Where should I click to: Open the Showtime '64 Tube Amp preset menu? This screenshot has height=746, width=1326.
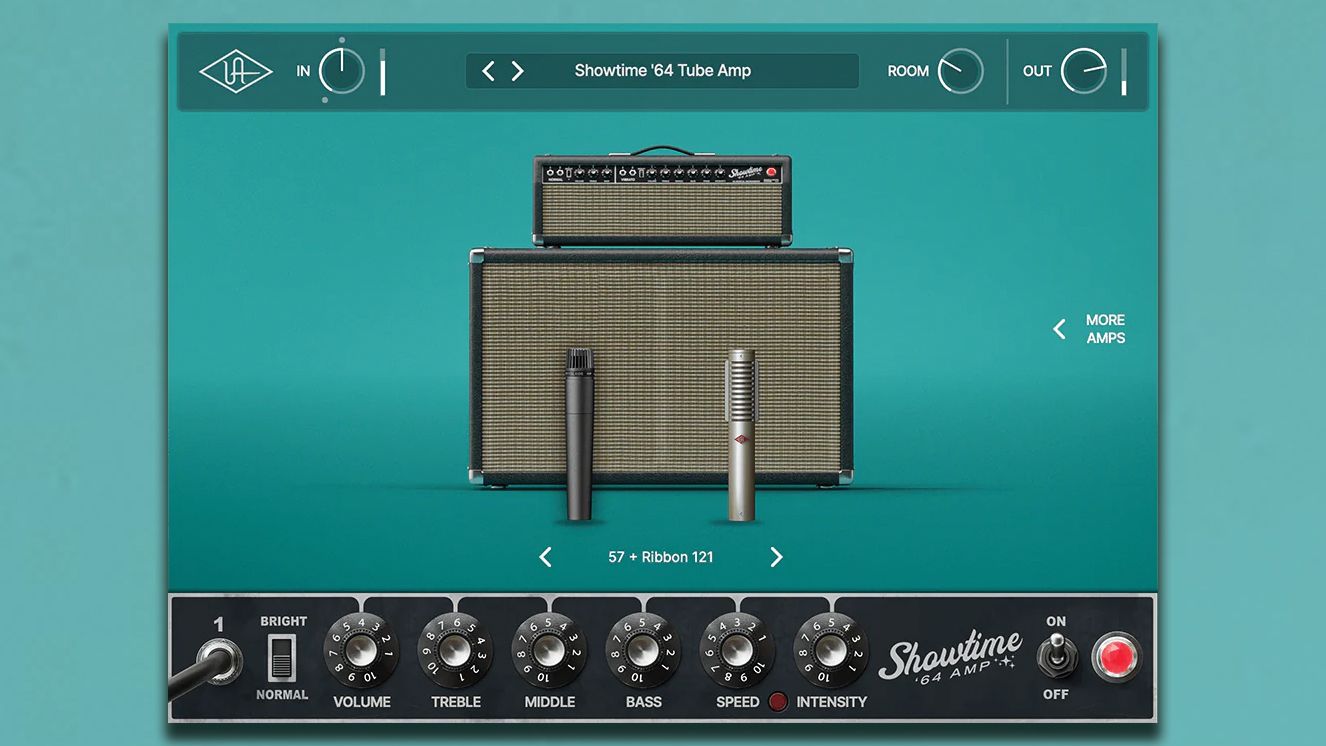[662, 71]
